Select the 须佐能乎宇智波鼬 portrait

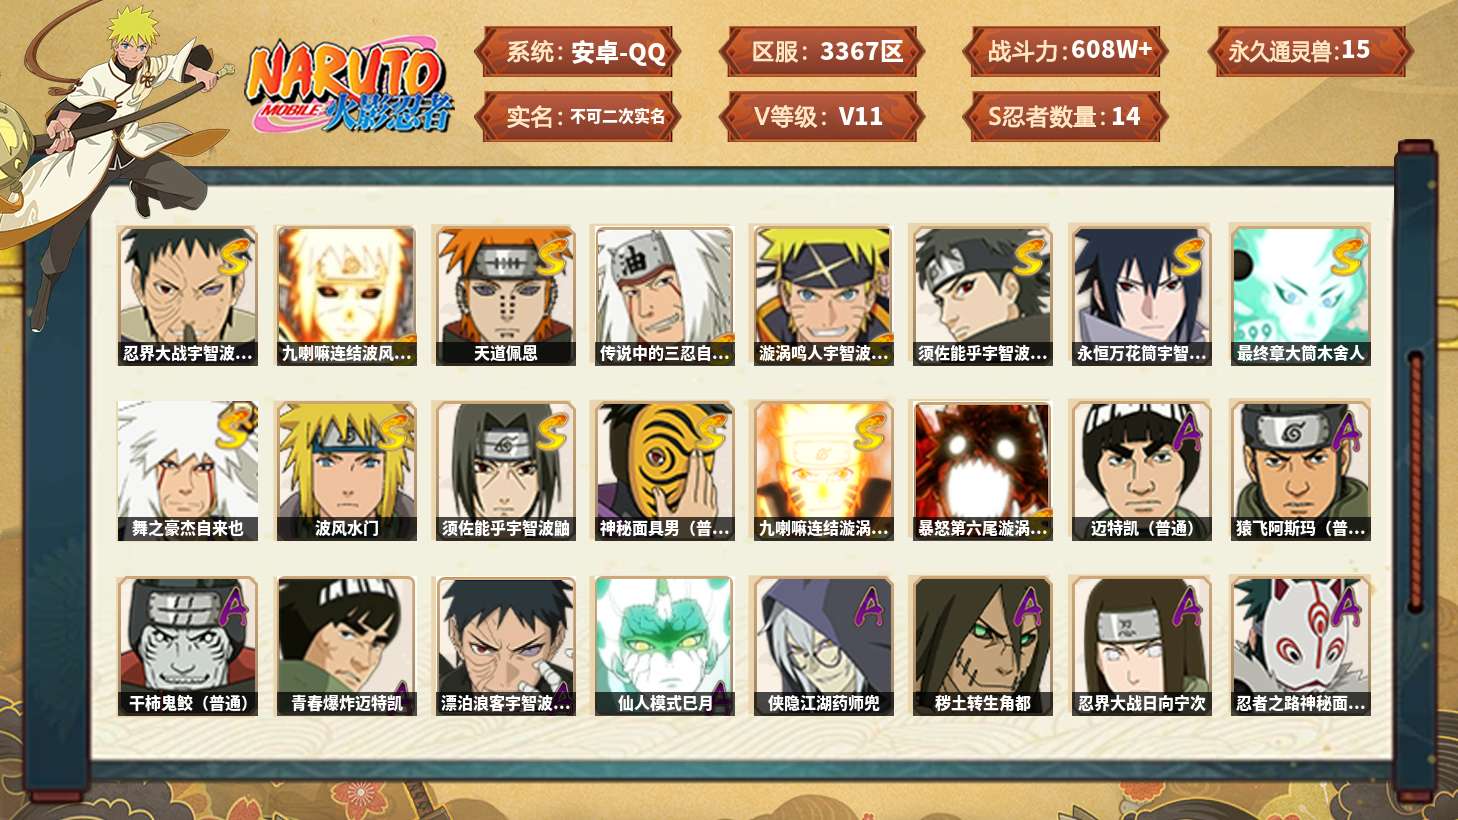click(506, 471)
